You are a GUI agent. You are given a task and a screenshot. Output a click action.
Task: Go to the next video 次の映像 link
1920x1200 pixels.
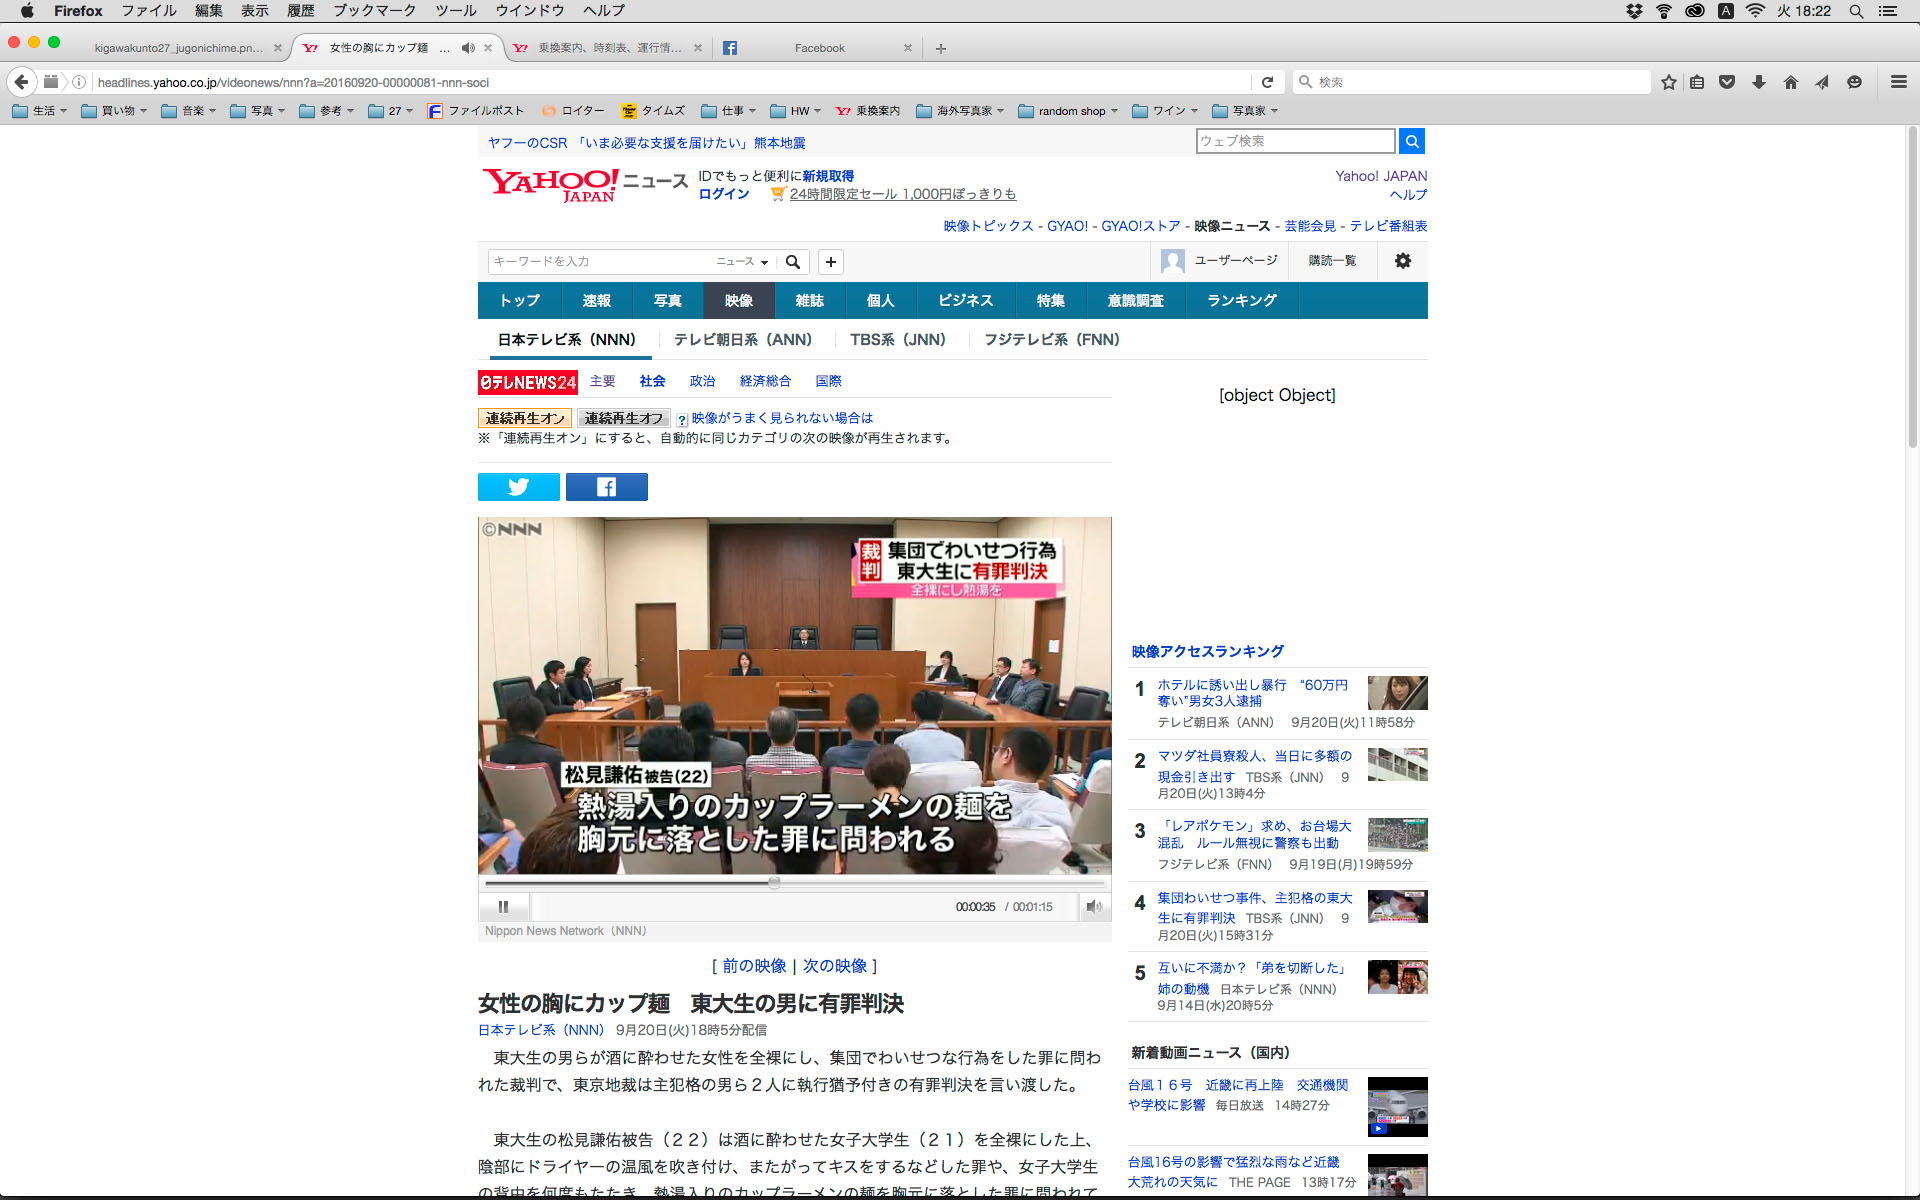835,966
